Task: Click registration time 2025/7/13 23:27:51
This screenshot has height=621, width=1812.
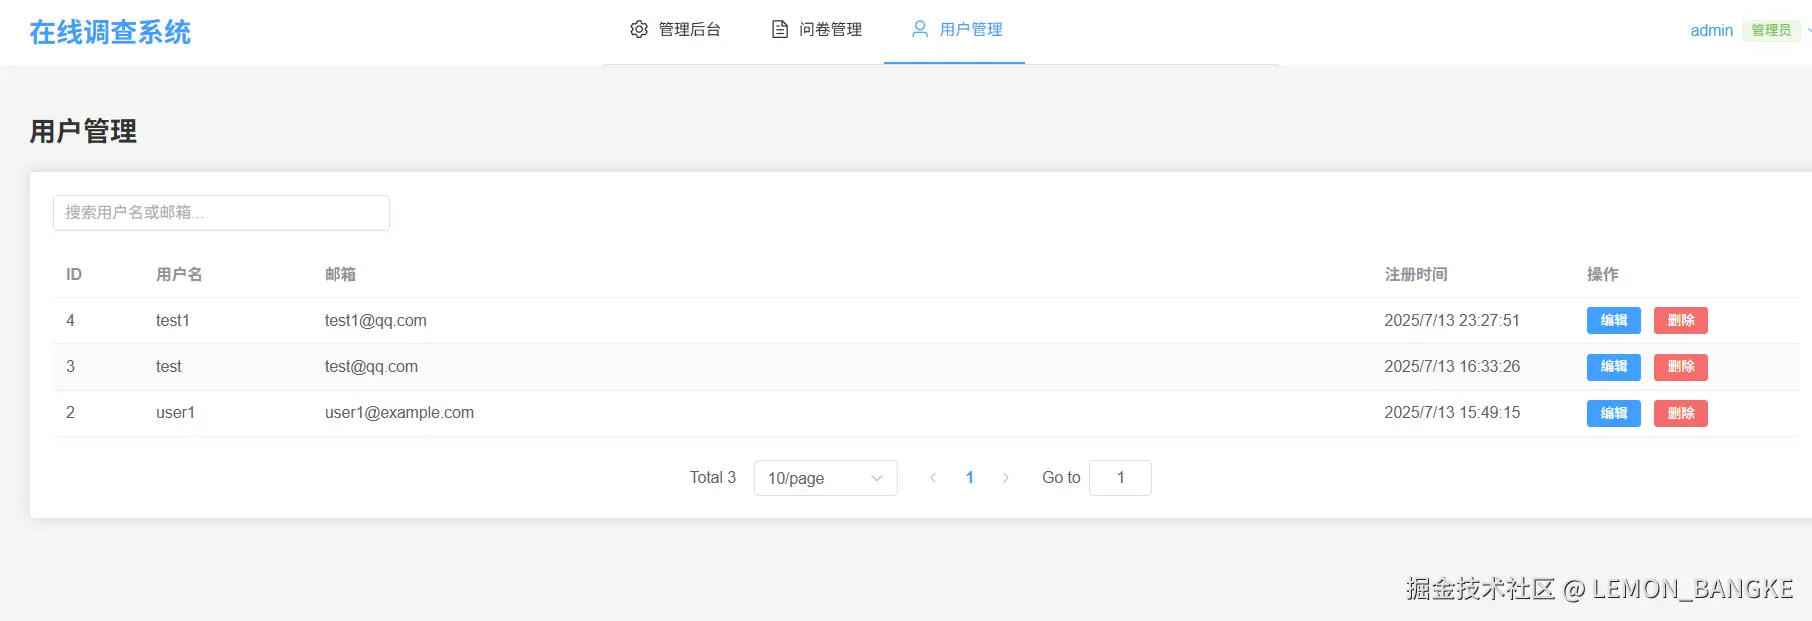Action: pyautogui.click(x=1451, y=321)
